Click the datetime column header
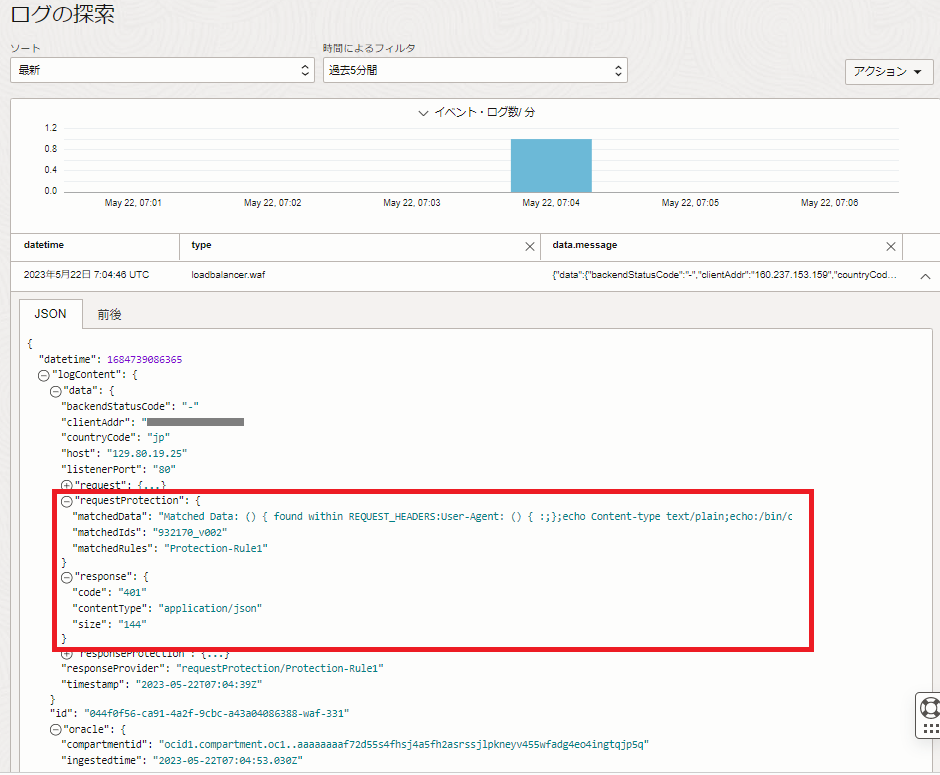The height and width of the screenshot is (775, 940). coord(45,245)
